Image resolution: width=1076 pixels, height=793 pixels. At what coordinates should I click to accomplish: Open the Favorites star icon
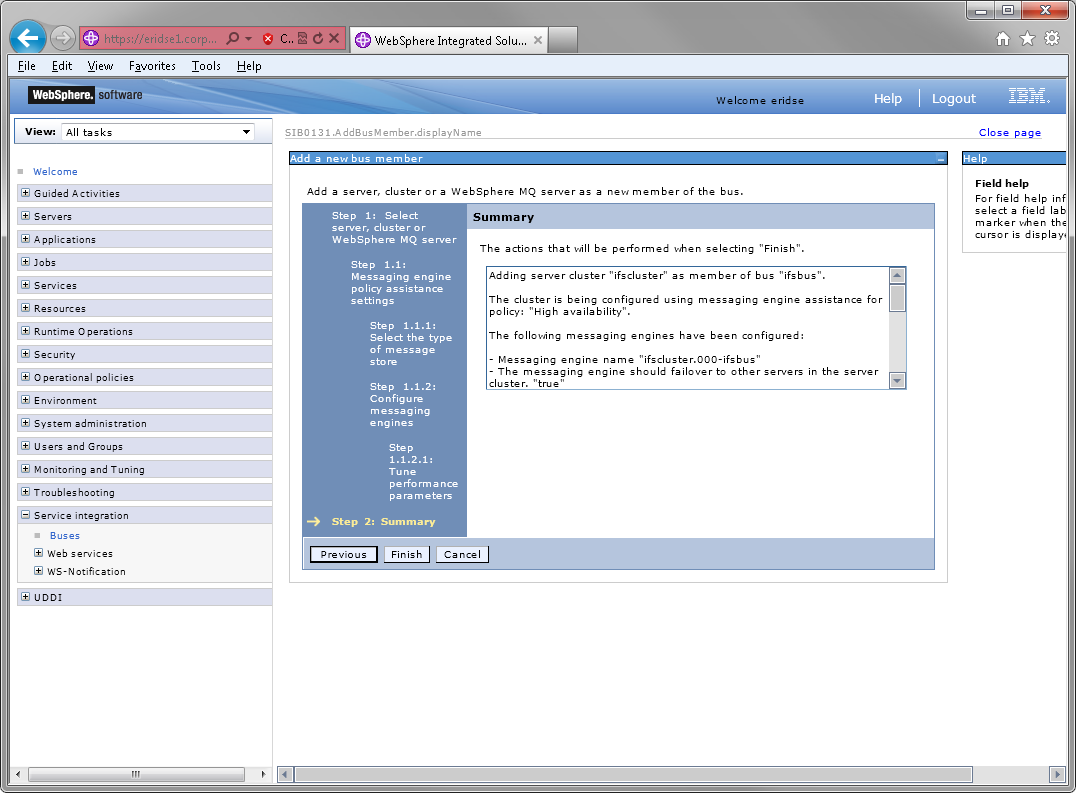click(1027, 38)
